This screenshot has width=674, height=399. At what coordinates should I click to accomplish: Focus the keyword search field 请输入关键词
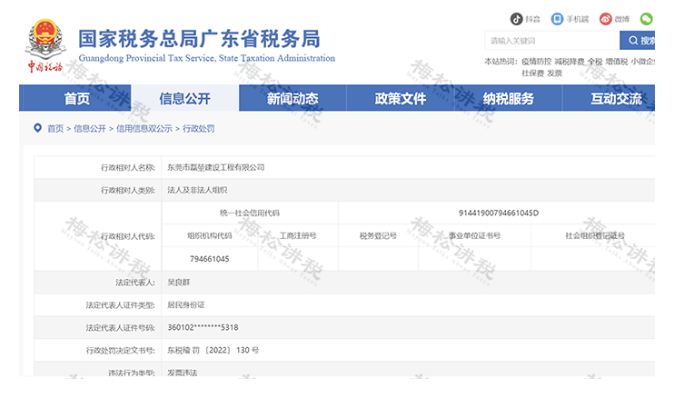(x=552, y=40)
